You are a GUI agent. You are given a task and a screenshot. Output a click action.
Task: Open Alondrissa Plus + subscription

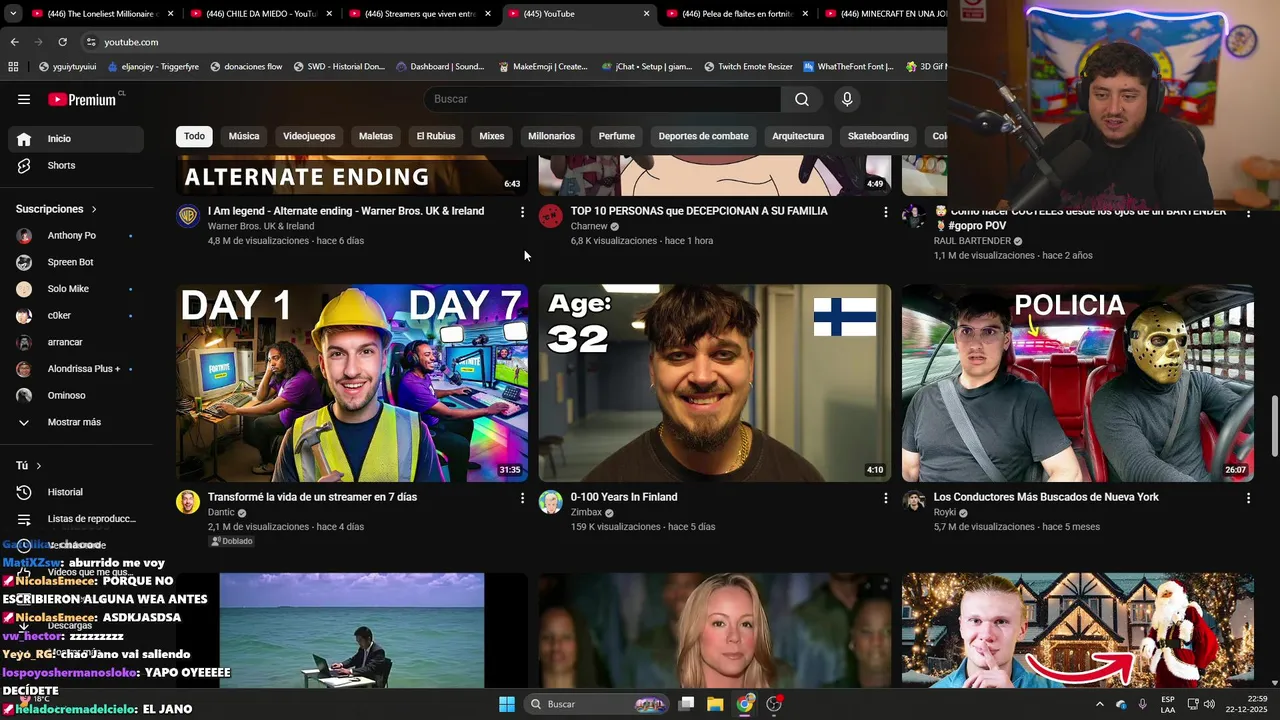[x=76, y=369]
